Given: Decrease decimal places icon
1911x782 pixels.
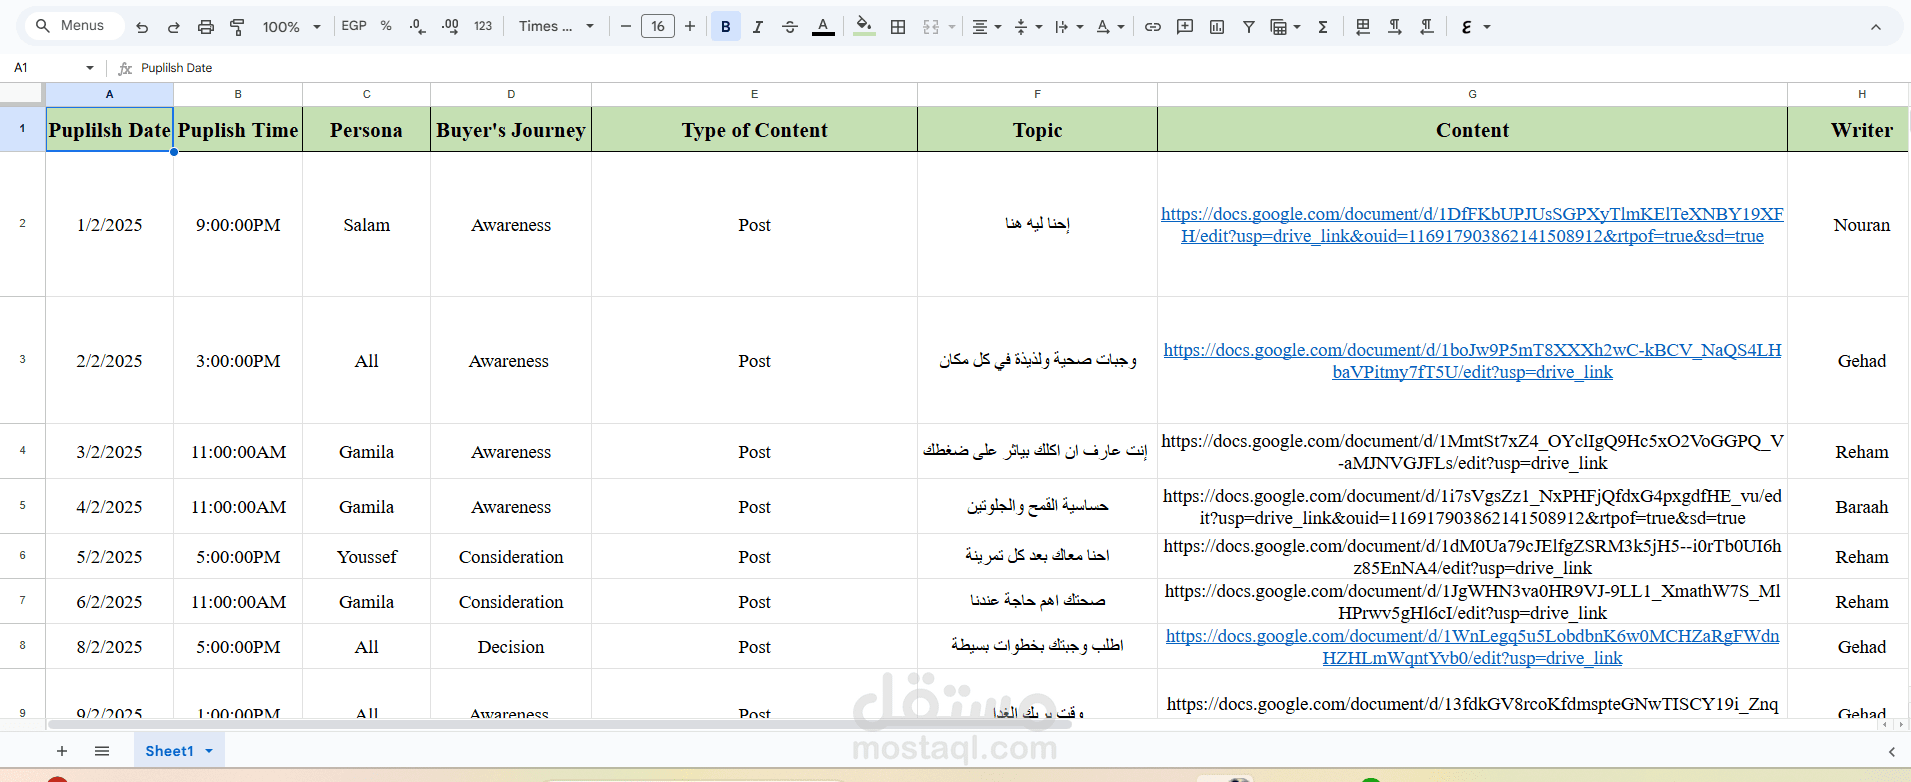Looking at the screenshot, I should click(418, 26).
